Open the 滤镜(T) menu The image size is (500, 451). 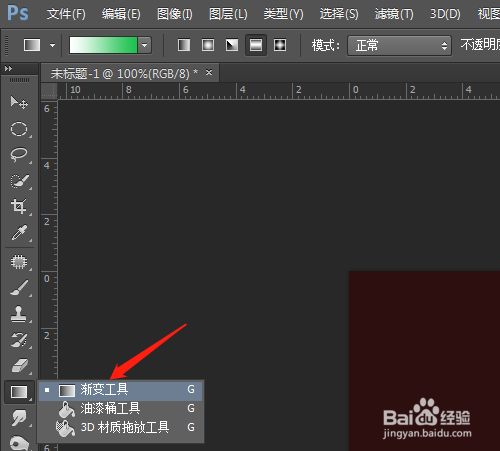[394, 14]
